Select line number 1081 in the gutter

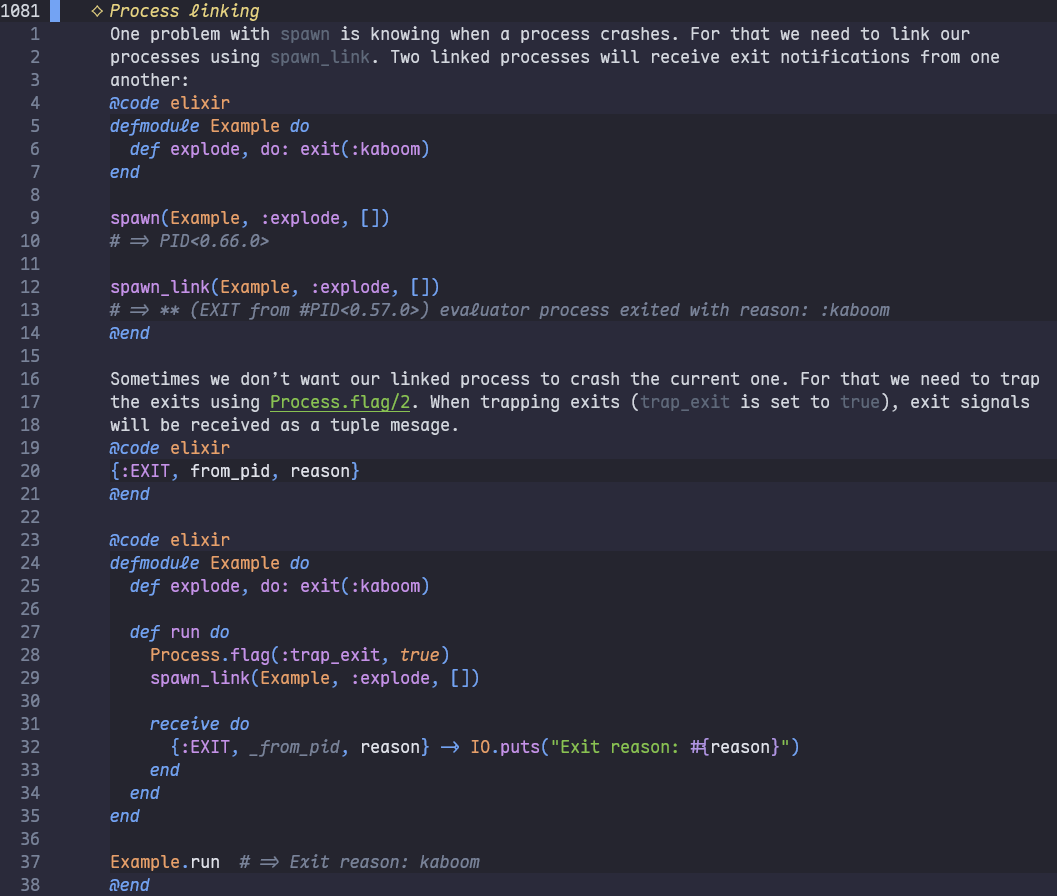[x=20, y=11]
